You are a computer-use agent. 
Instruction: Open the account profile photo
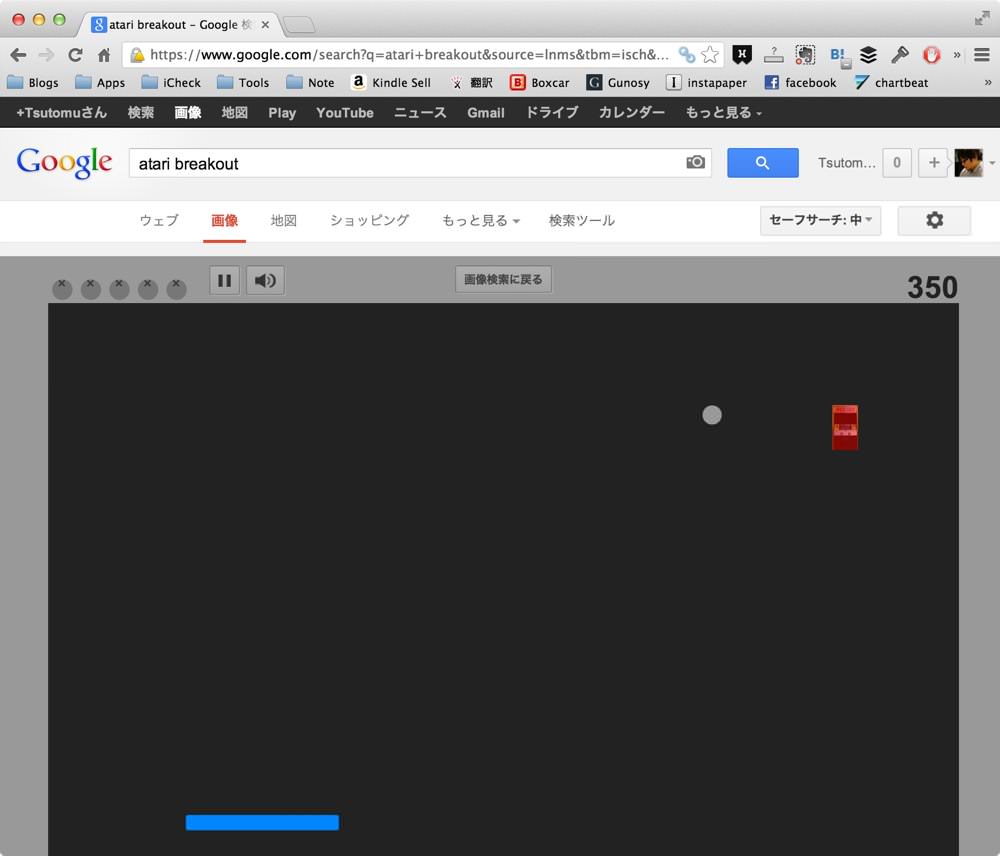point(968,163)
